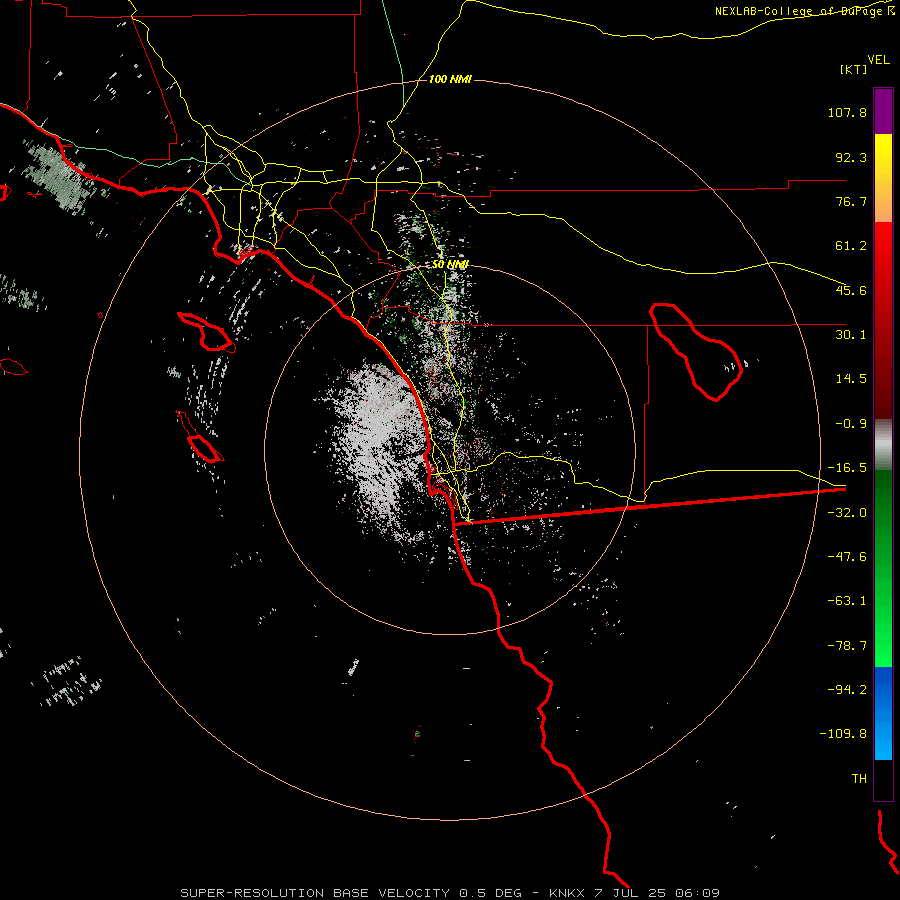Viewport: 900px width, 900px height.
Task: Click the -78.7 scale value
Action: (847, 646)
